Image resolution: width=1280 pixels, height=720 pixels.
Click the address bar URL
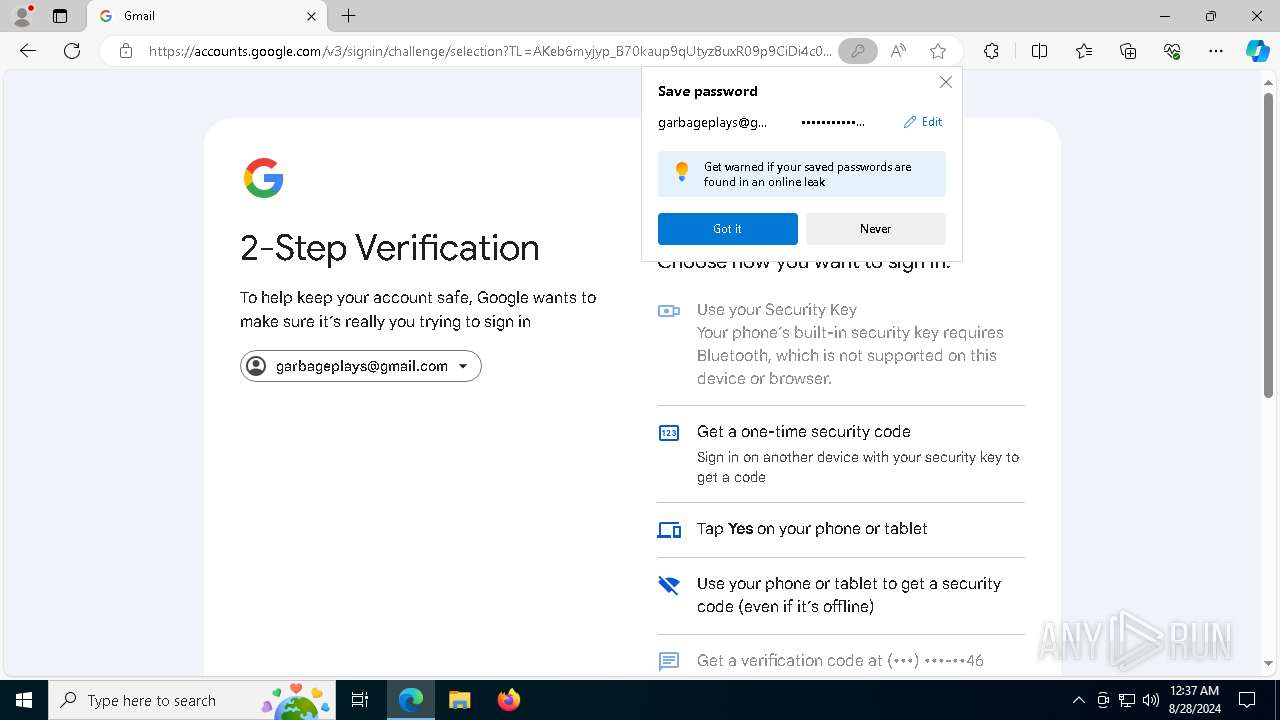coord(490,51)
